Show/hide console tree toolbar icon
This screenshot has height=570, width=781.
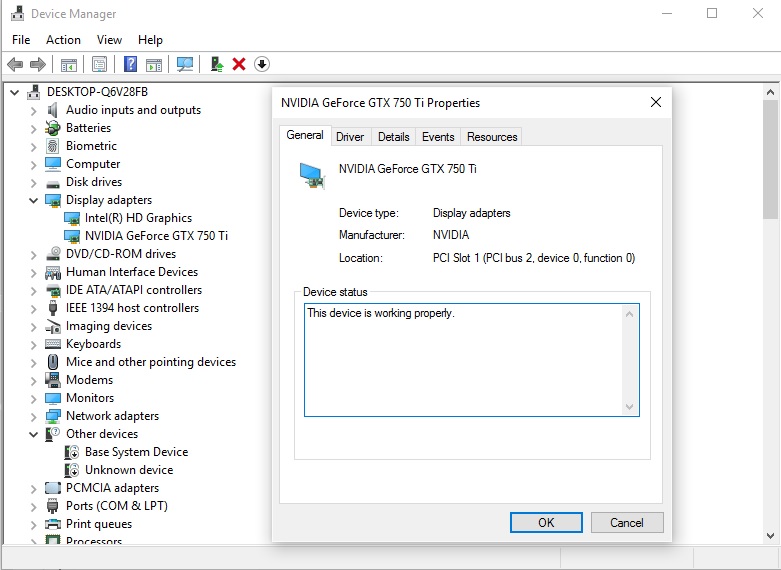(69, 64)
